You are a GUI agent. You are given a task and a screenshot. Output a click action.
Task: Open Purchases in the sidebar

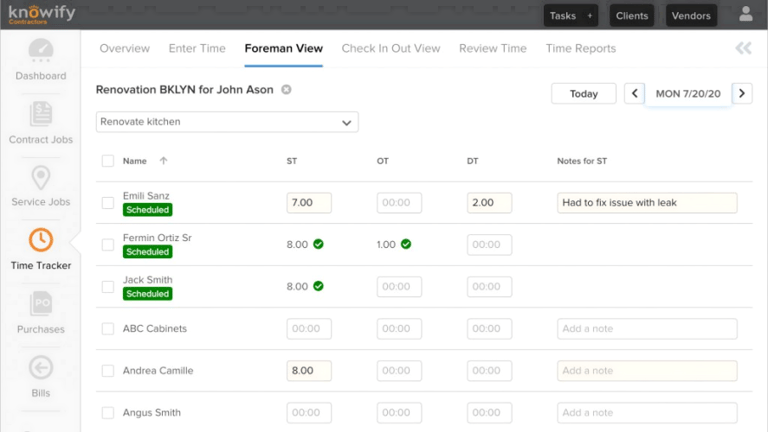[41, 312]
